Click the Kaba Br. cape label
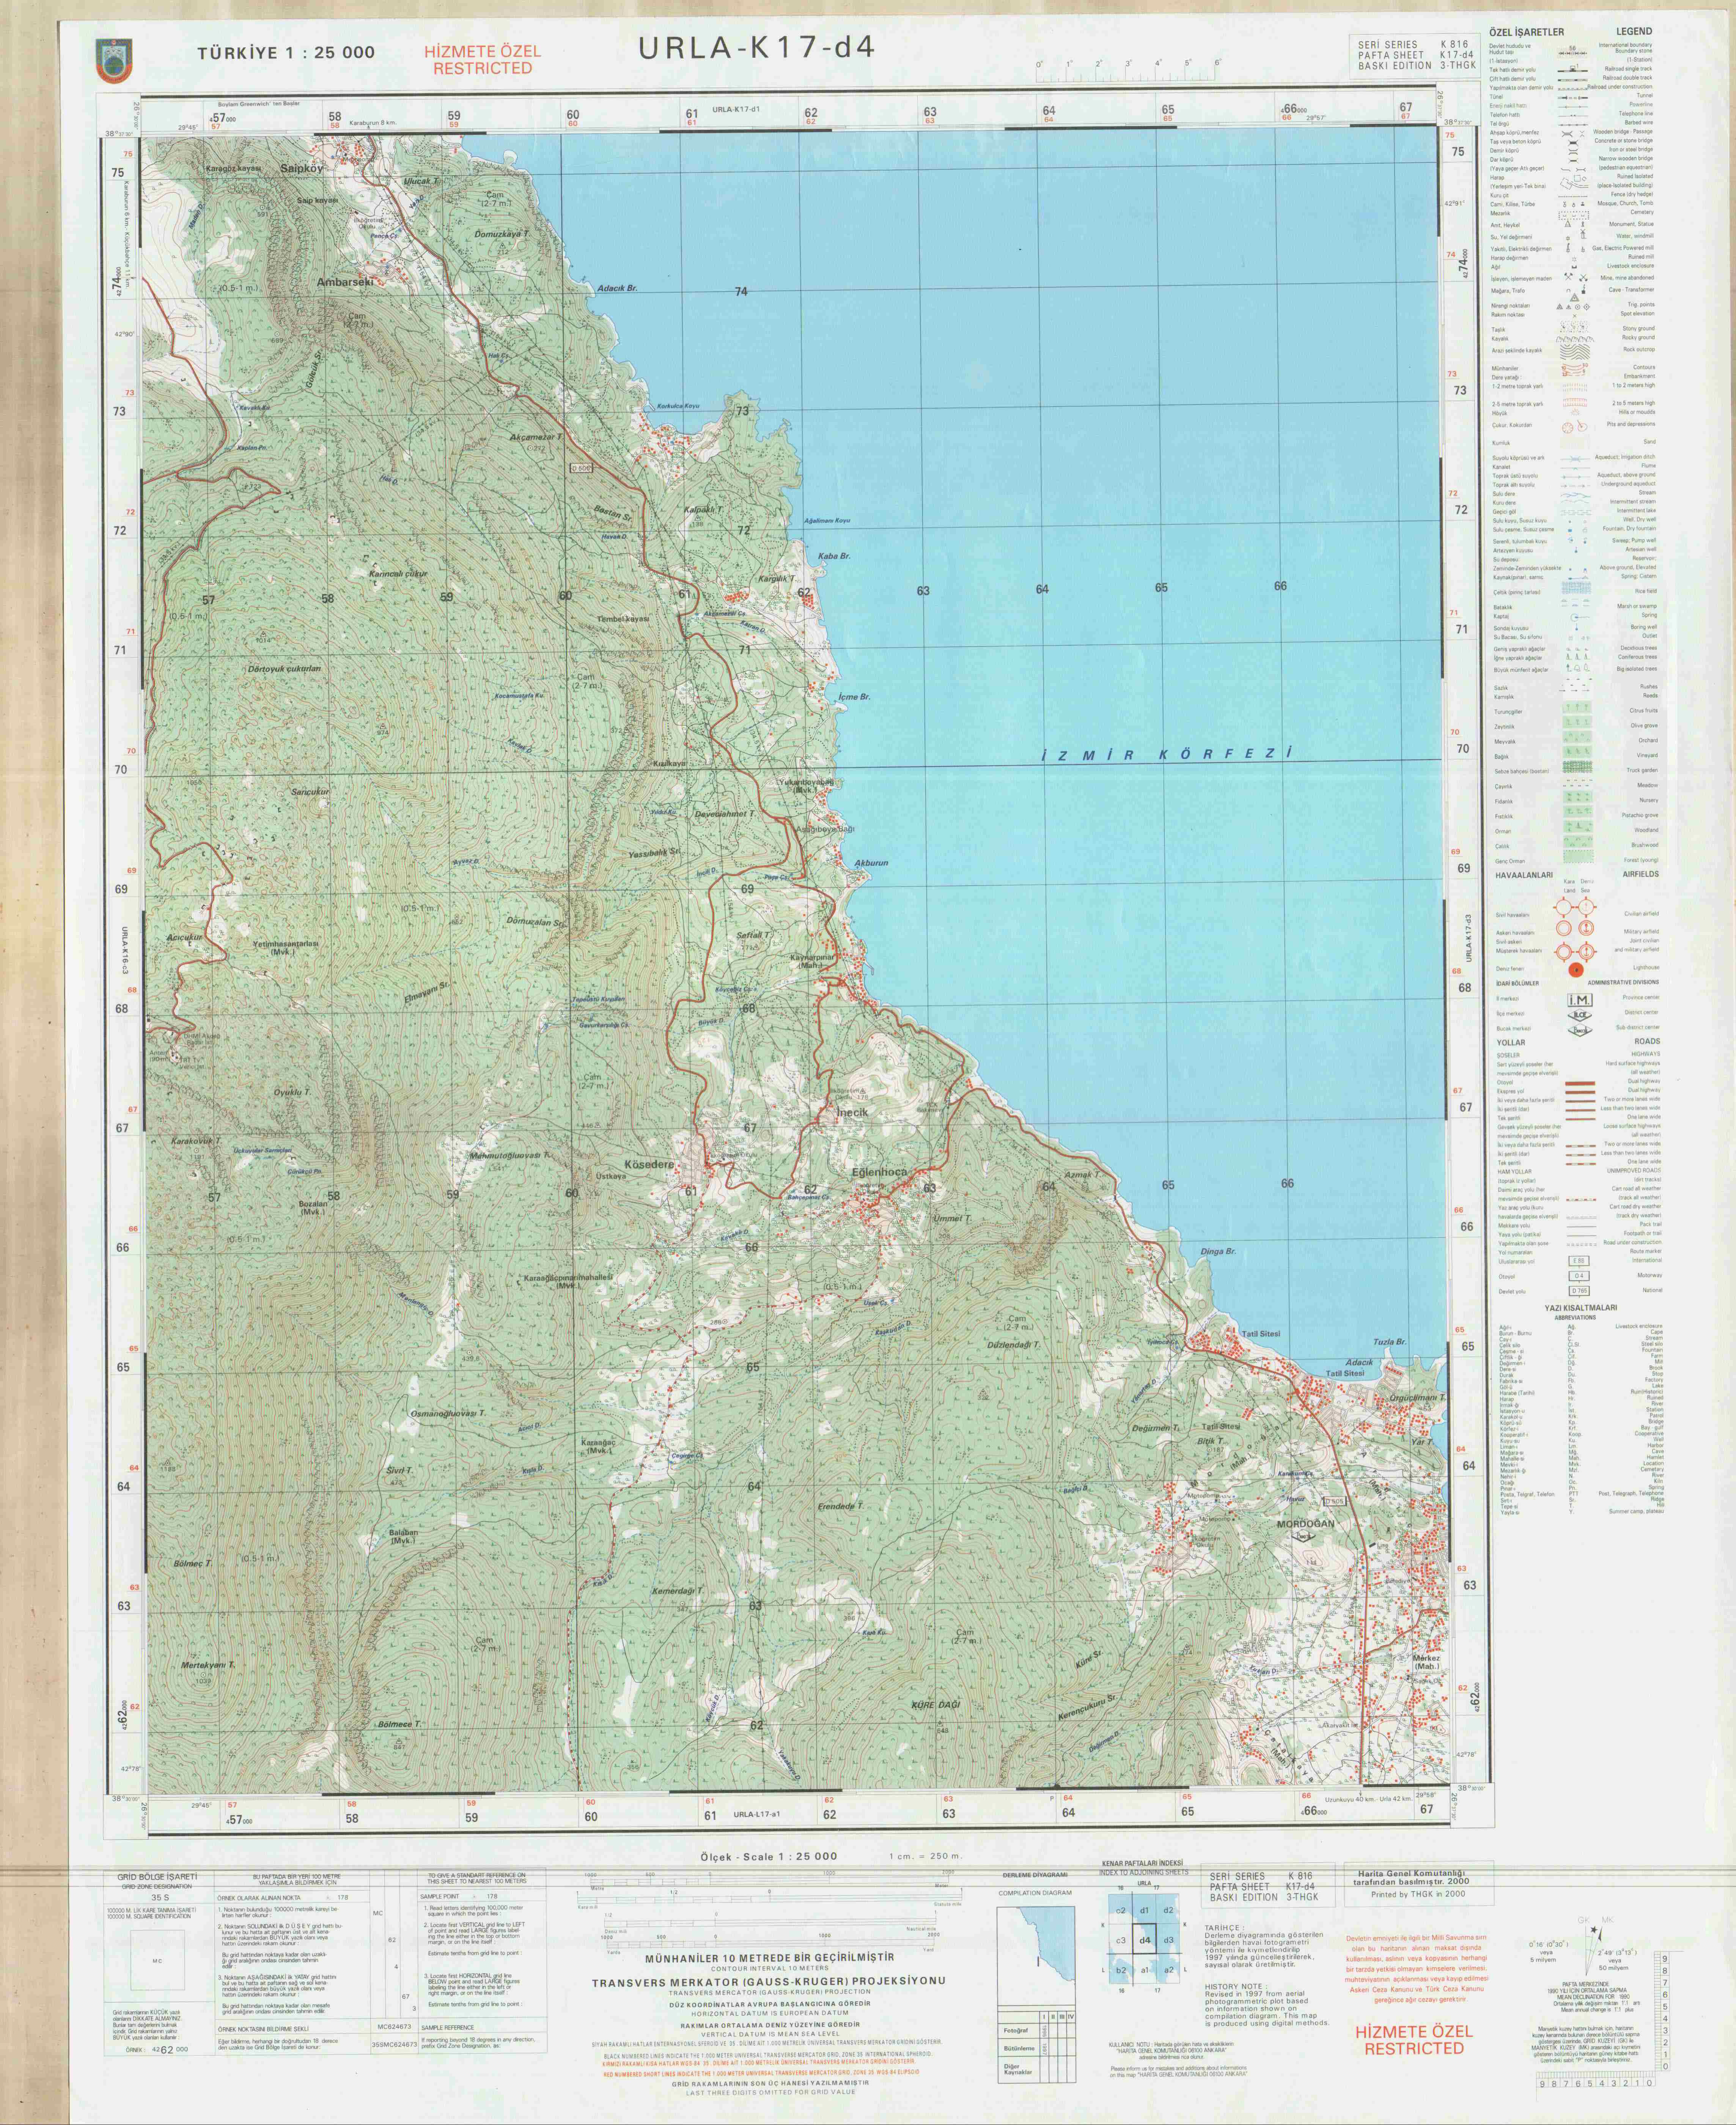The image size is (1736, 2125). [833, 555]
